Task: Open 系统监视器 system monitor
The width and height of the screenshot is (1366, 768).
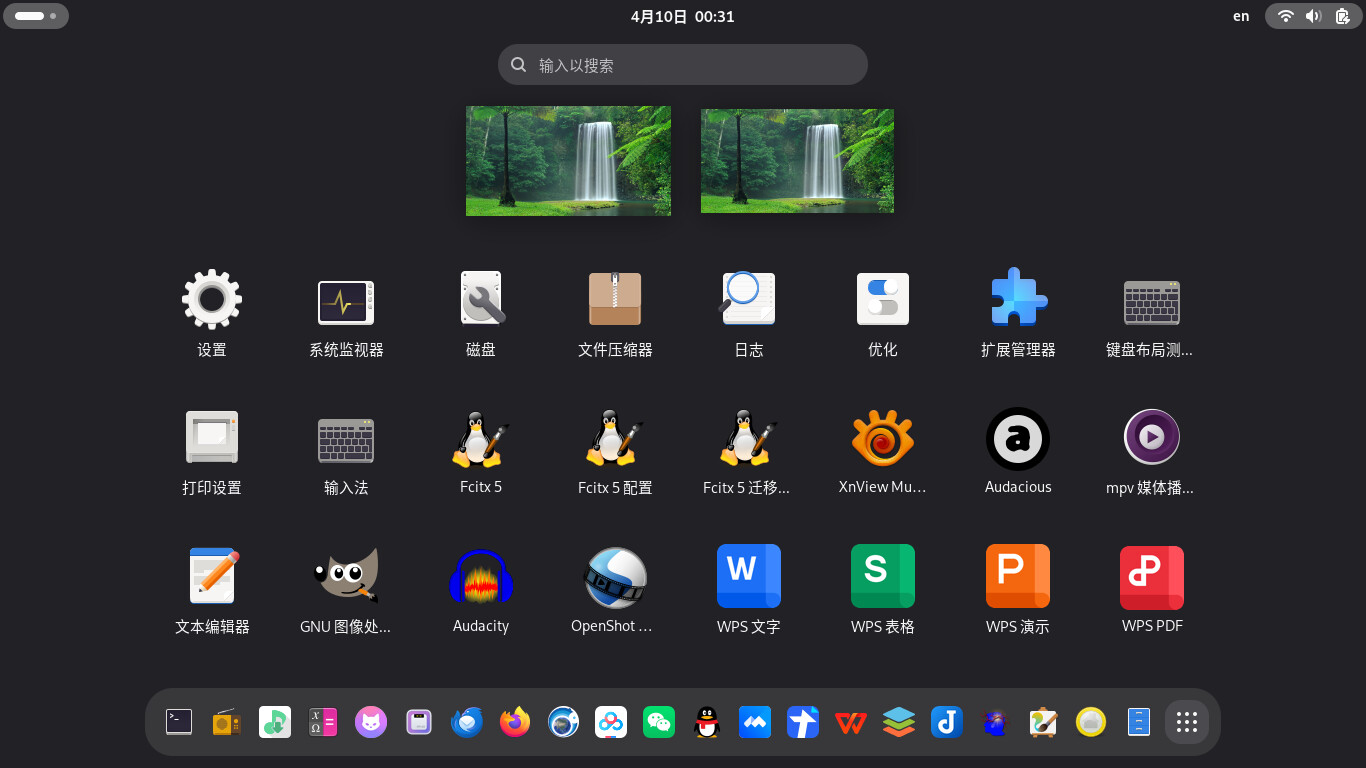Action: pyautogui.click(x=346, y=299)
